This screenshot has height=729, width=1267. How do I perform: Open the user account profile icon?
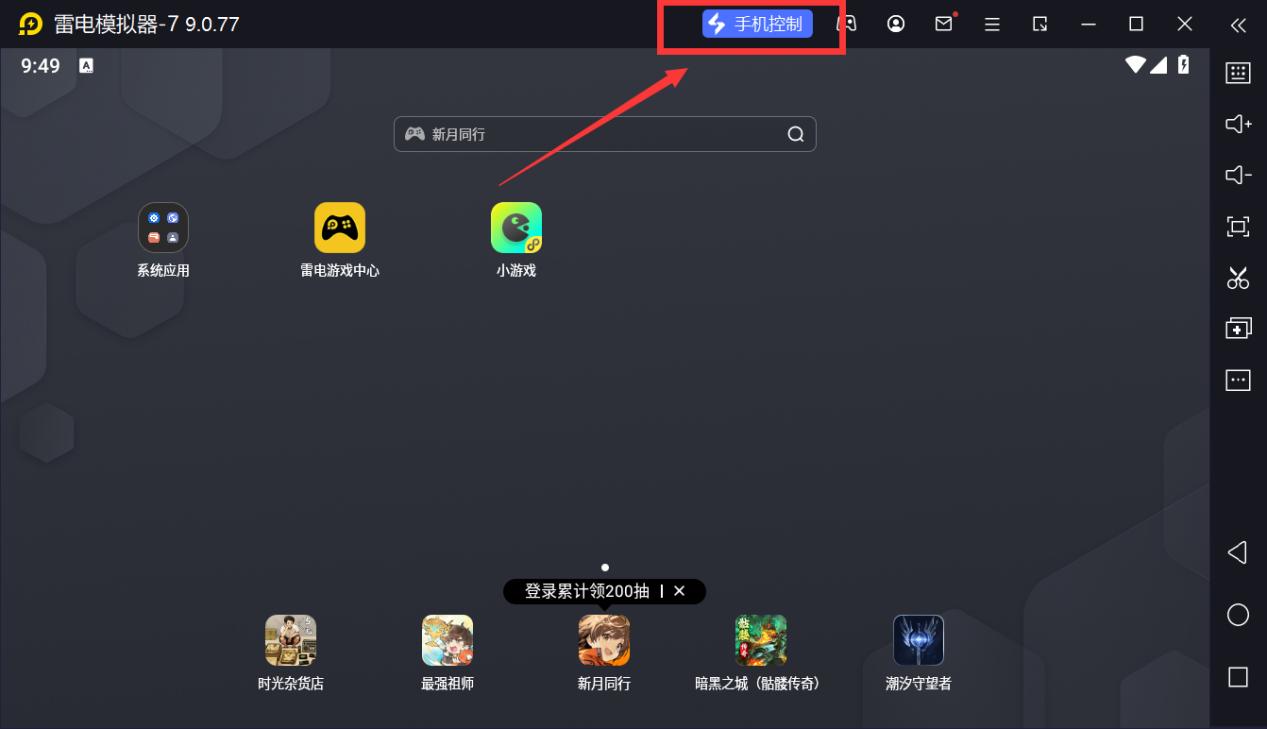click(896, 24)
